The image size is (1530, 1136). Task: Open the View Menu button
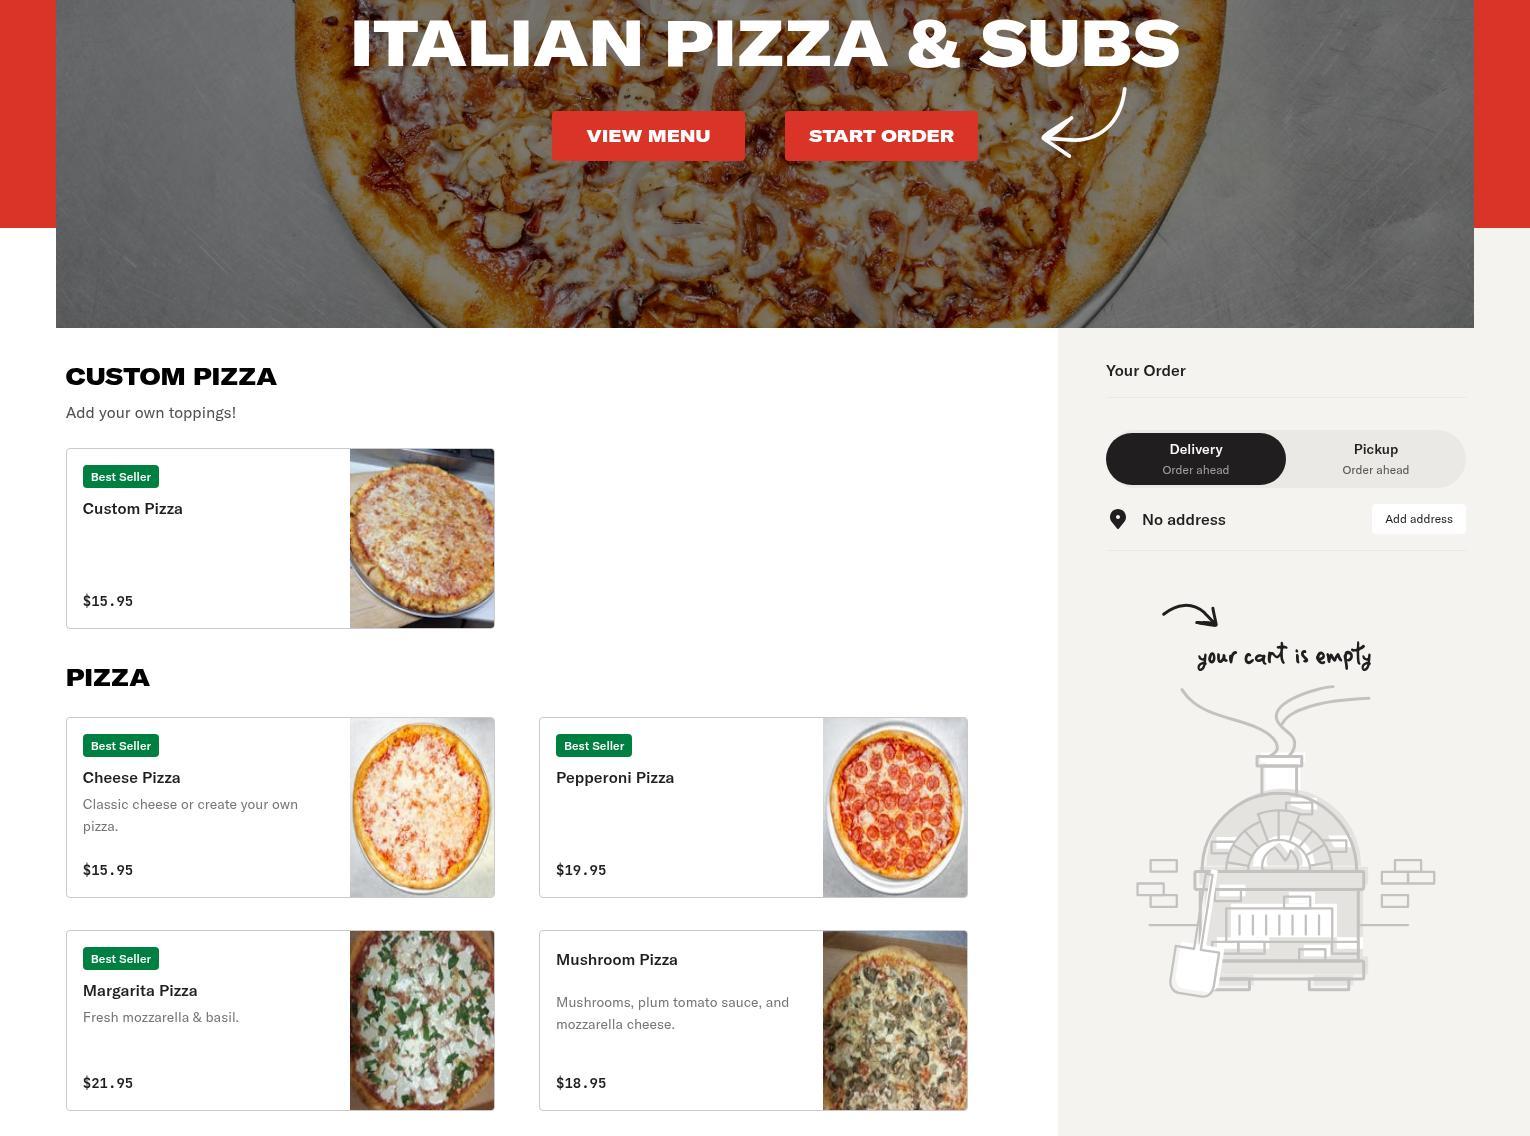pos(648,136)
